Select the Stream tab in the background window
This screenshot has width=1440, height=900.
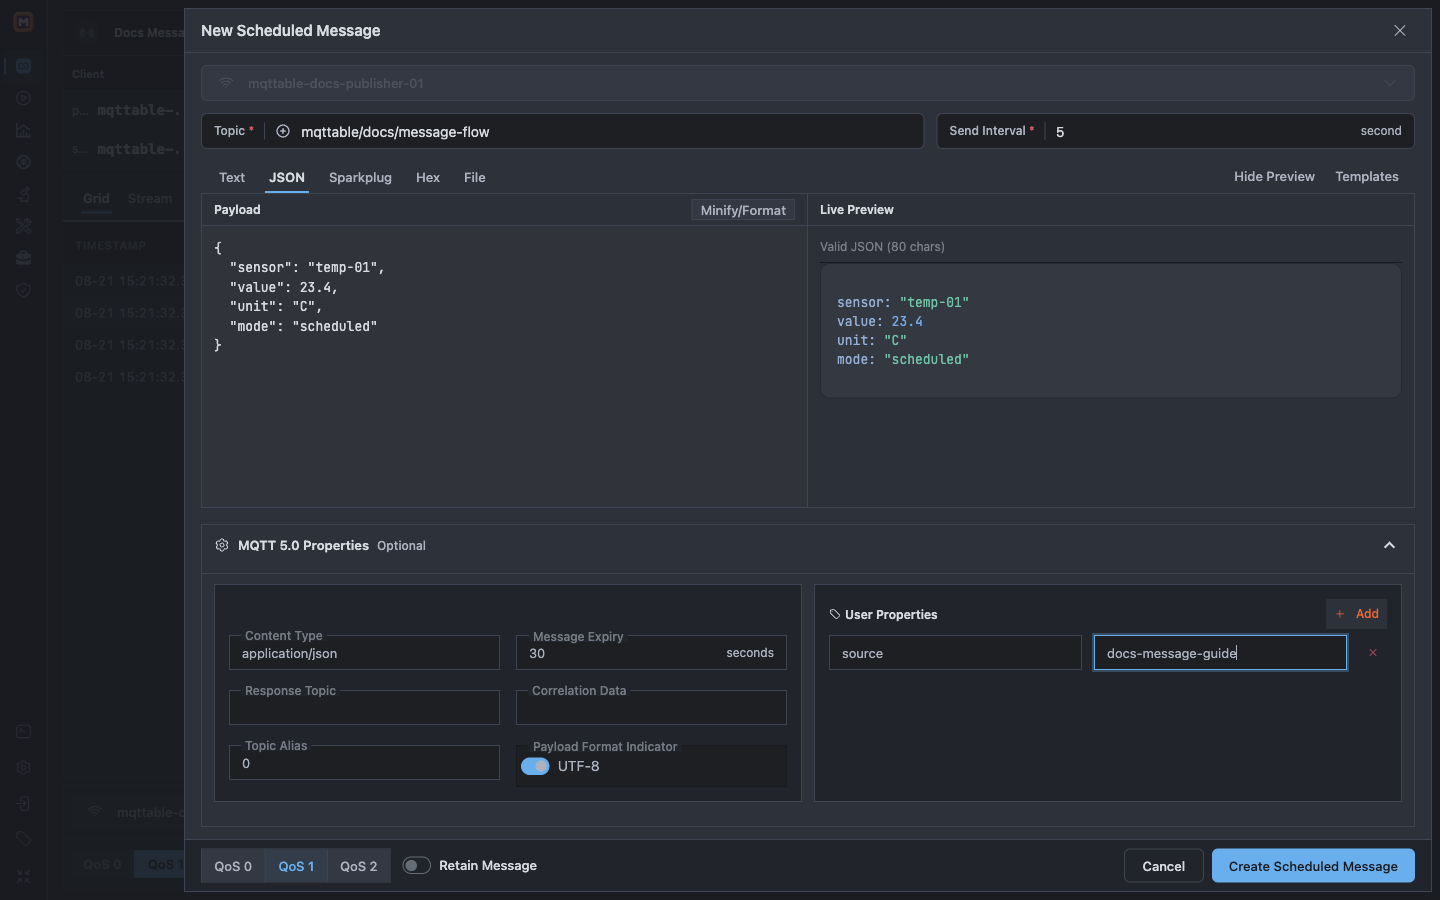[150, 198]
